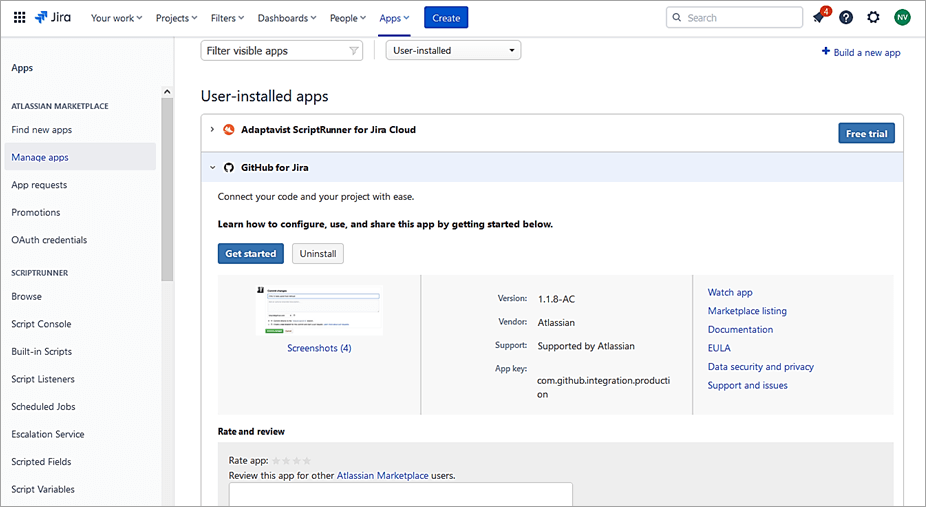Open the Build a new app link

coord(866,53)
